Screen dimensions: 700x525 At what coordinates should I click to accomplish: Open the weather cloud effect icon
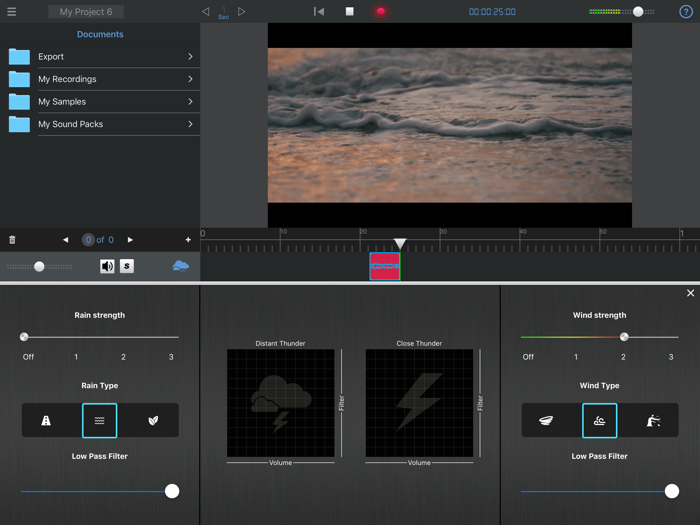[x=180, y=266]
